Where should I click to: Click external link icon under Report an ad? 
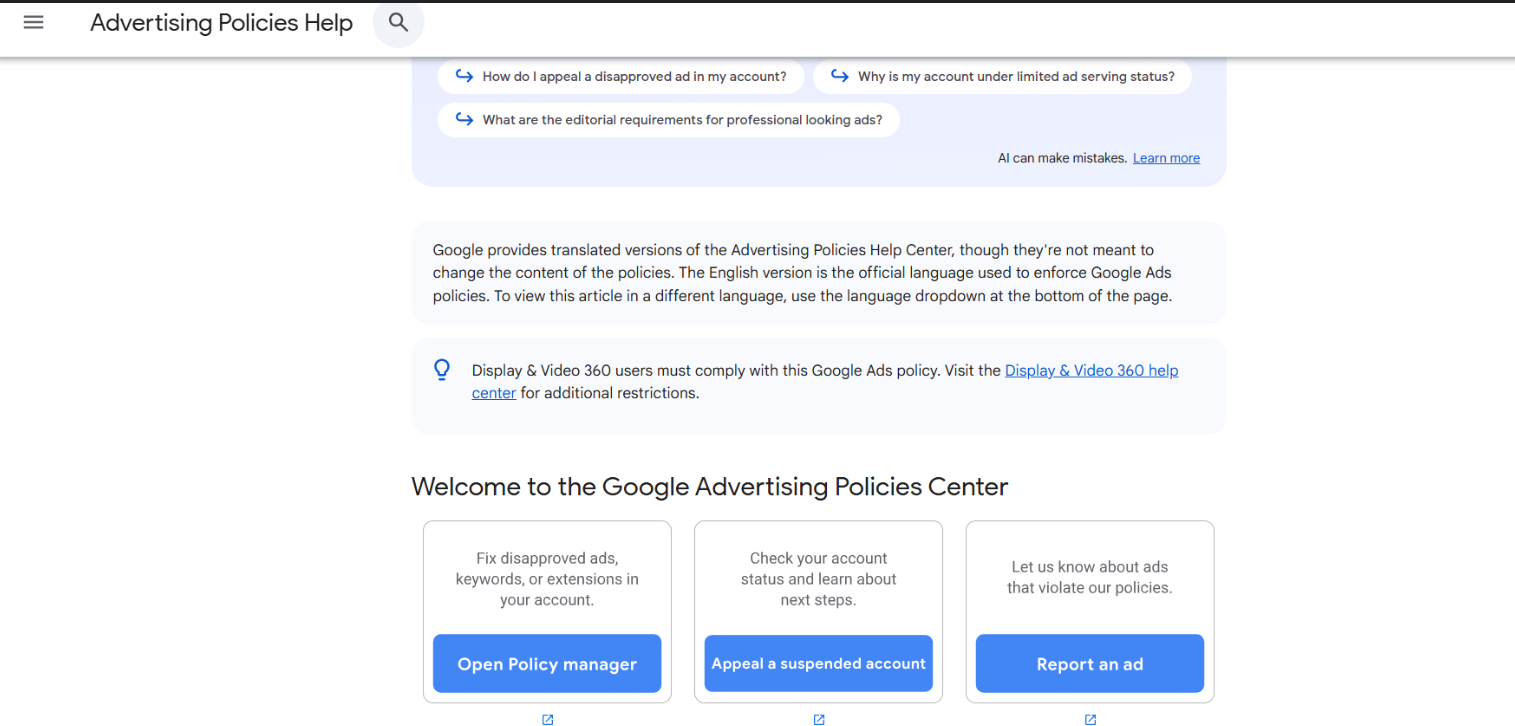[1090, 719]
